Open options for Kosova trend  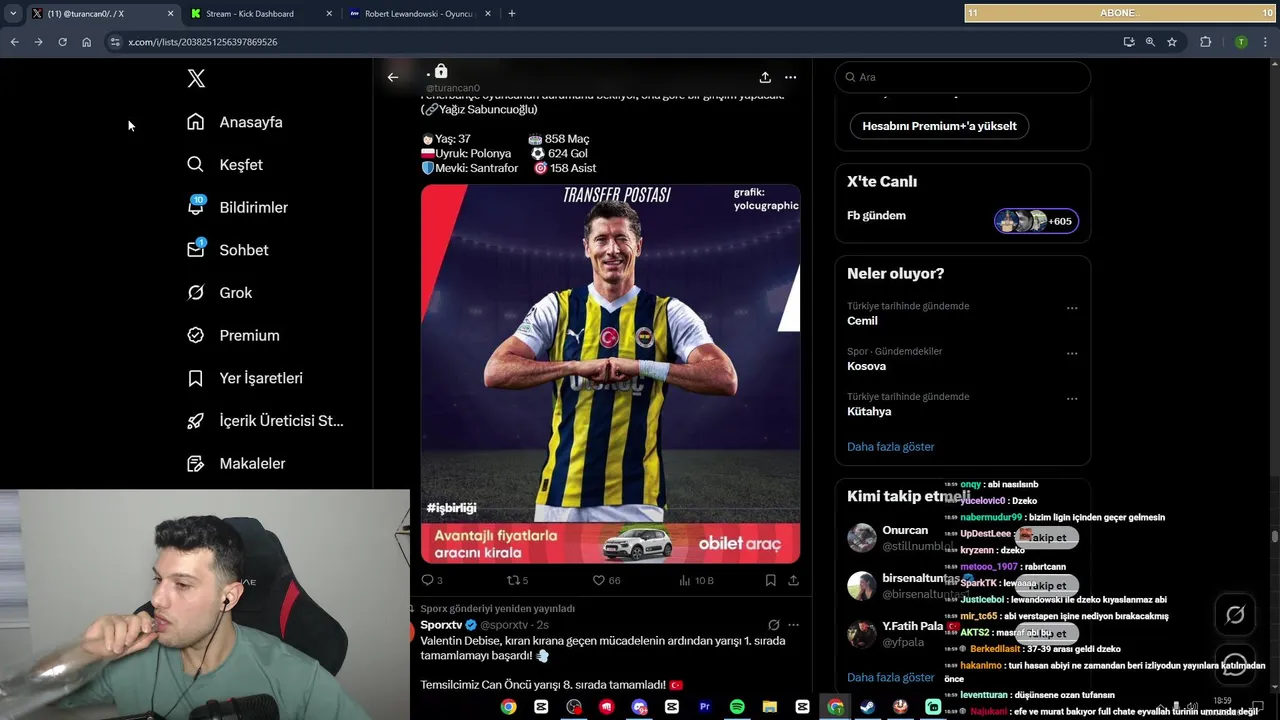[1072, 353]
